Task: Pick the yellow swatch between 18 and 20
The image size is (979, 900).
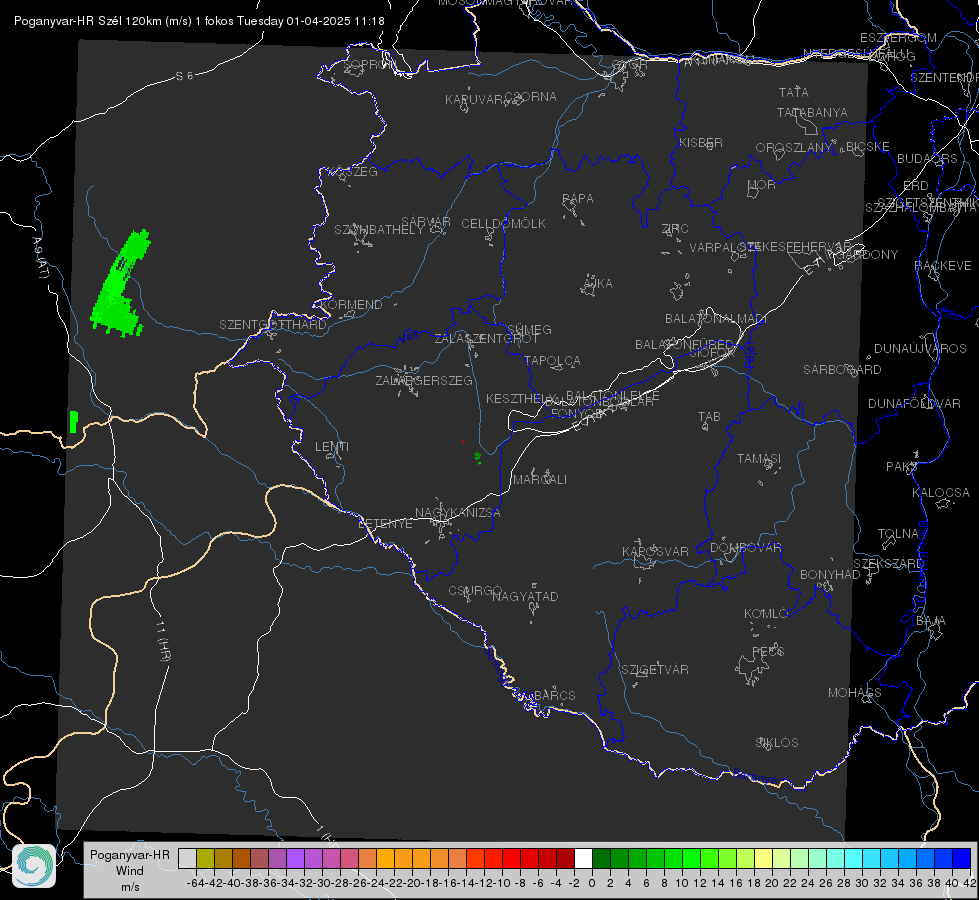Action: coord(763,858)
